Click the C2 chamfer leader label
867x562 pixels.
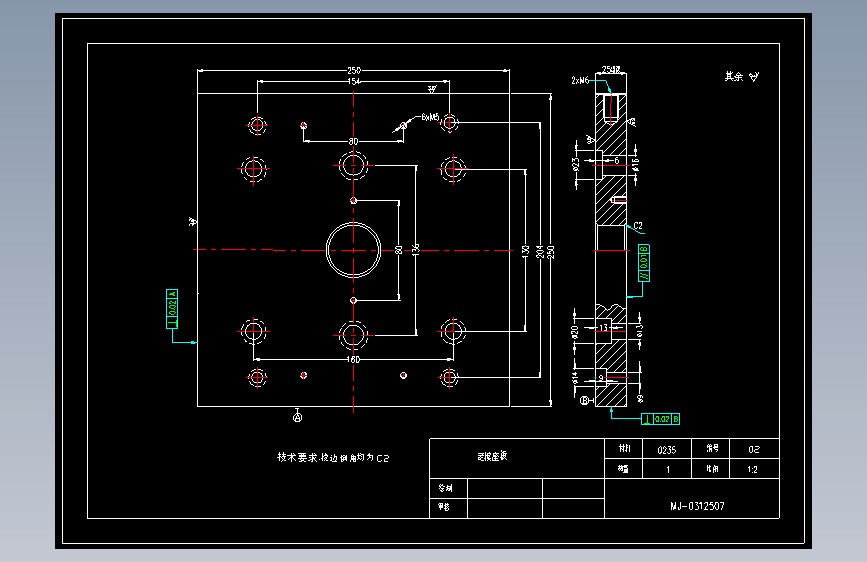[x=638, y=226]
